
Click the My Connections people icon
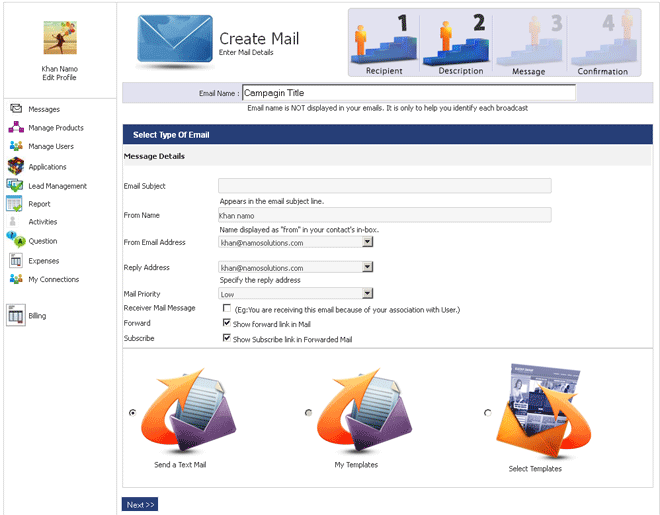click(x=16, y=279)
